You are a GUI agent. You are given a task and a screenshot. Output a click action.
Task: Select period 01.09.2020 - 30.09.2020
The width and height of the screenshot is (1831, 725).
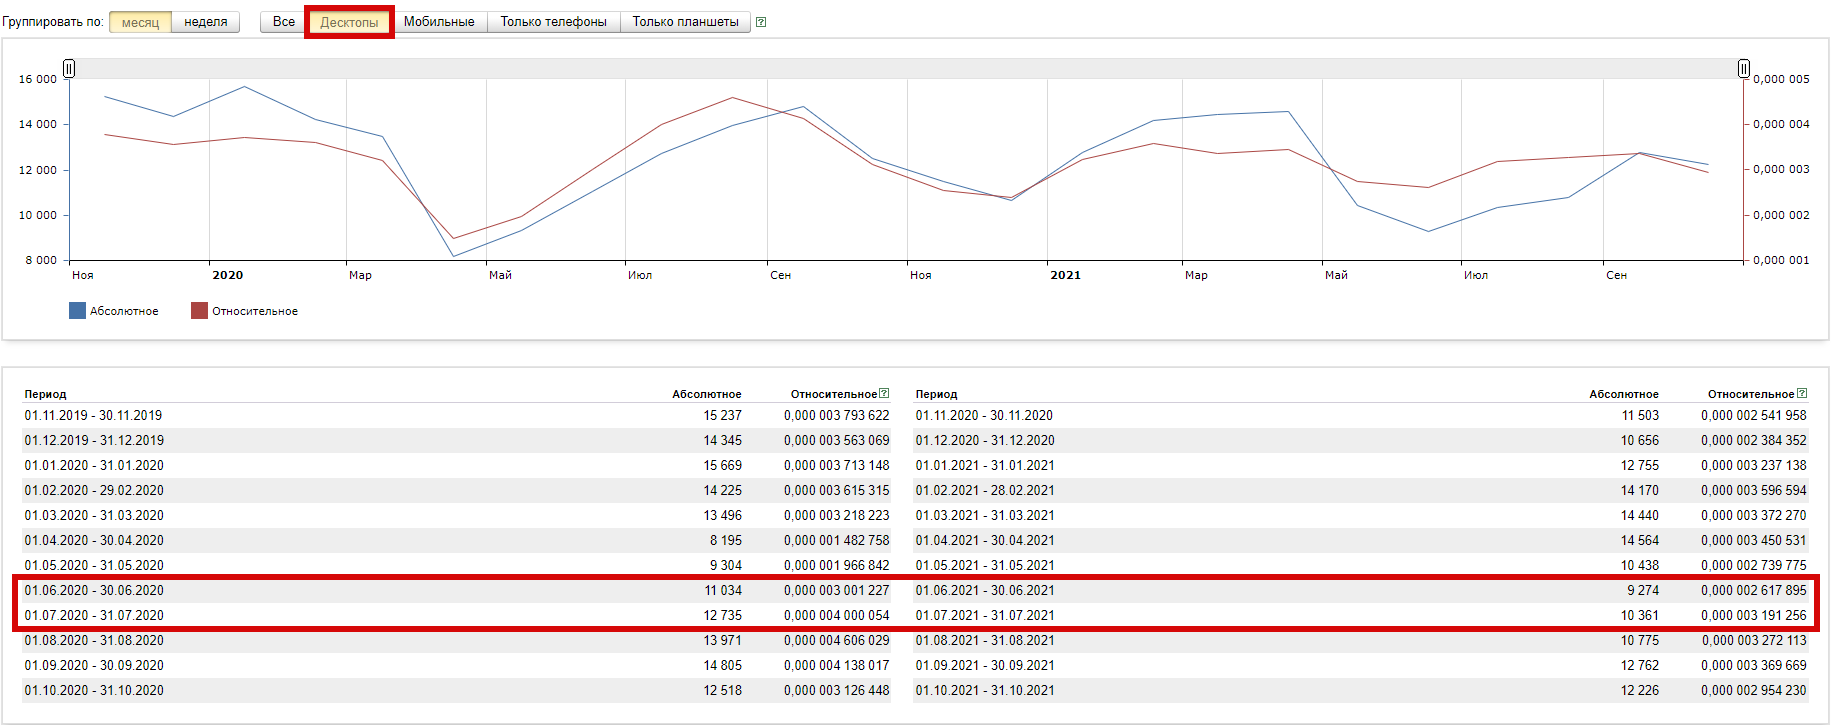click(x=95, y=665)
